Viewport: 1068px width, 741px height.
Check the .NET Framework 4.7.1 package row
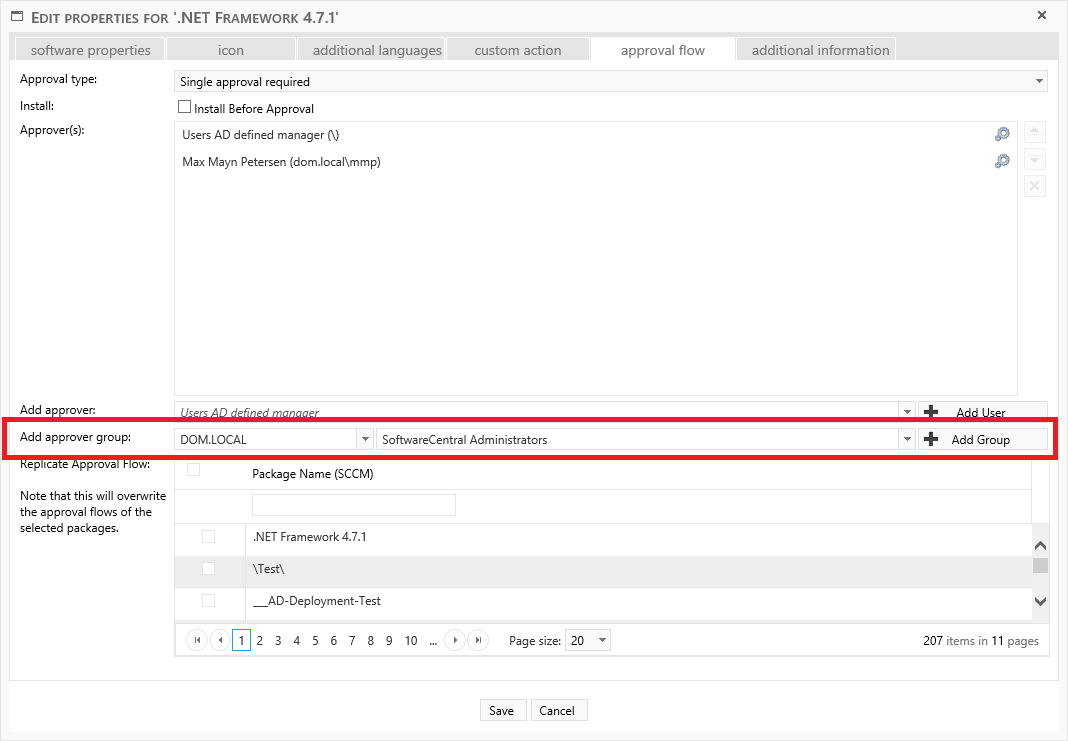(208, 537)
